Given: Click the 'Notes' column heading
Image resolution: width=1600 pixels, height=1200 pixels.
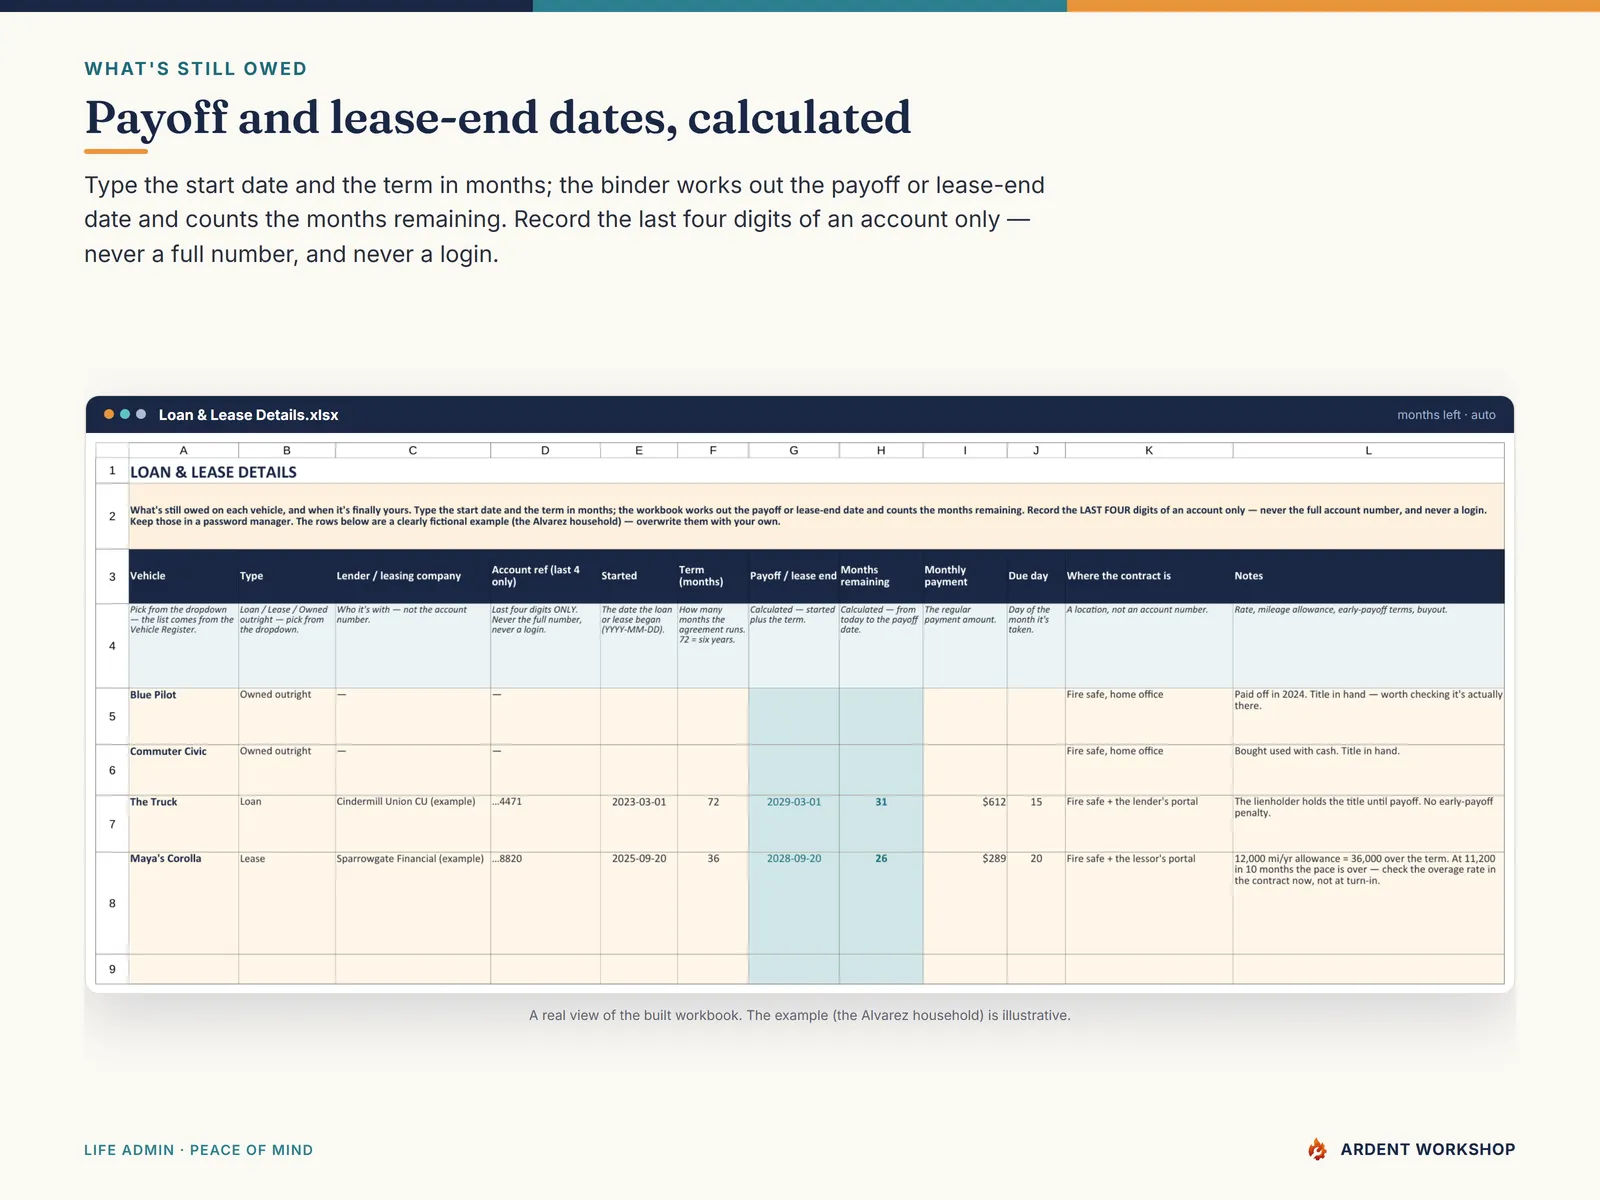Looking at the screenshot, I should (1368, 576).
